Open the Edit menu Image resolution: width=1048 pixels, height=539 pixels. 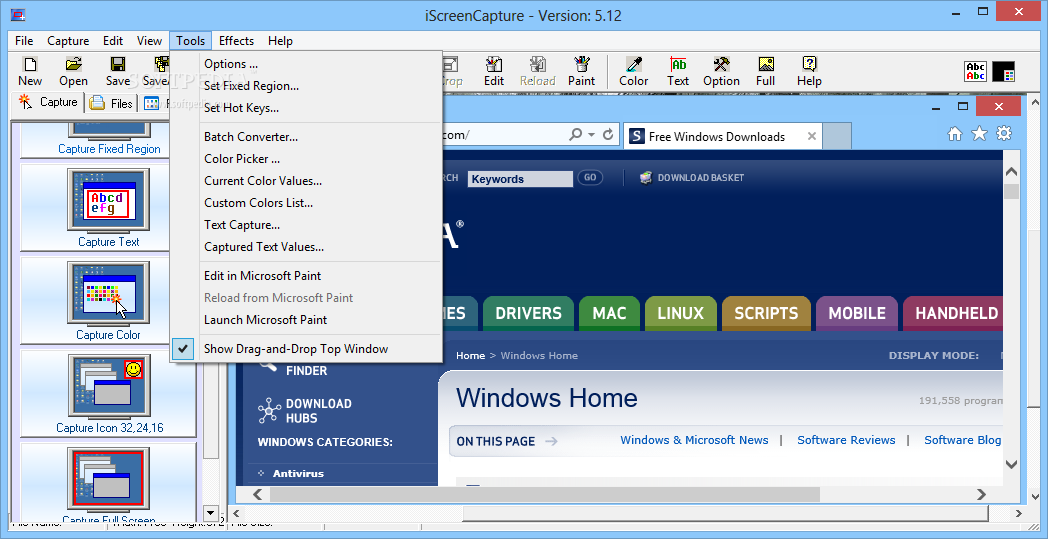coord(113,41)
